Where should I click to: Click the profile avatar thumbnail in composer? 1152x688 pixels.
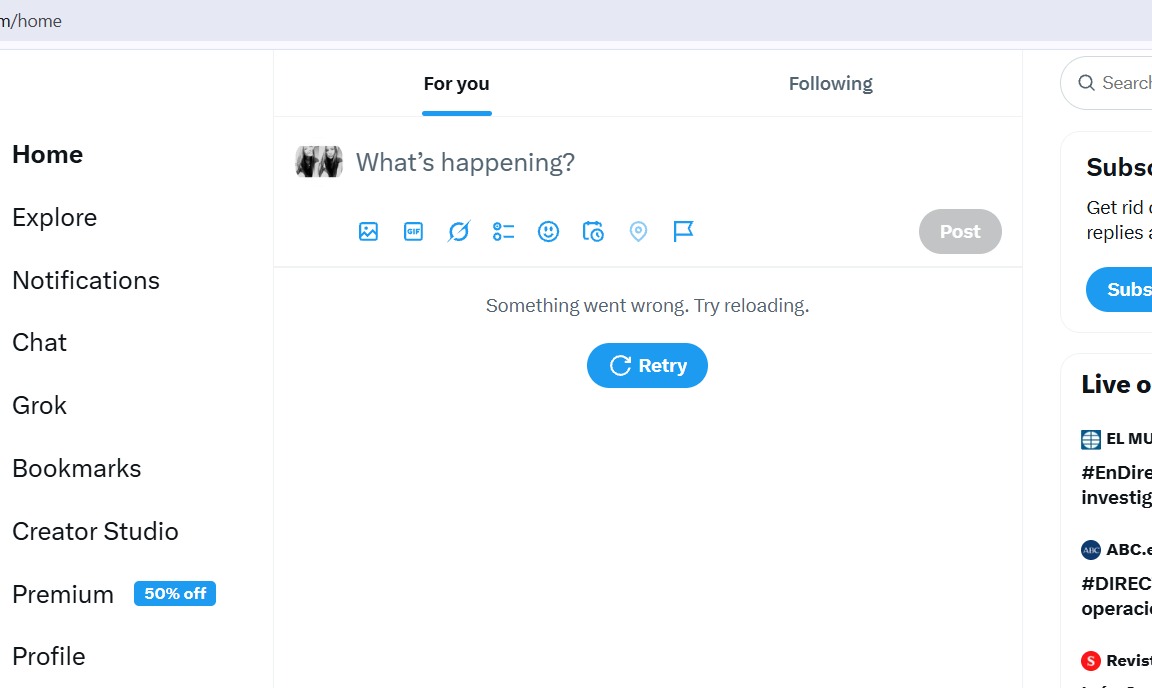[319, 162]
